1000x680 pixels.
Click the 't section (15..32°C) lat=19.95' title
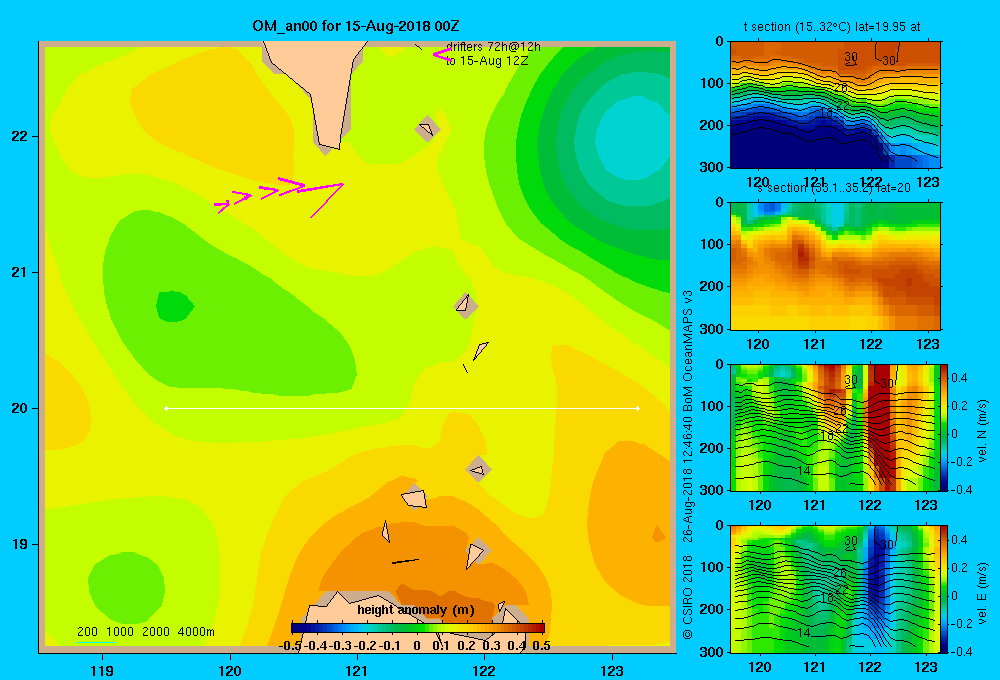pos(832,27)
